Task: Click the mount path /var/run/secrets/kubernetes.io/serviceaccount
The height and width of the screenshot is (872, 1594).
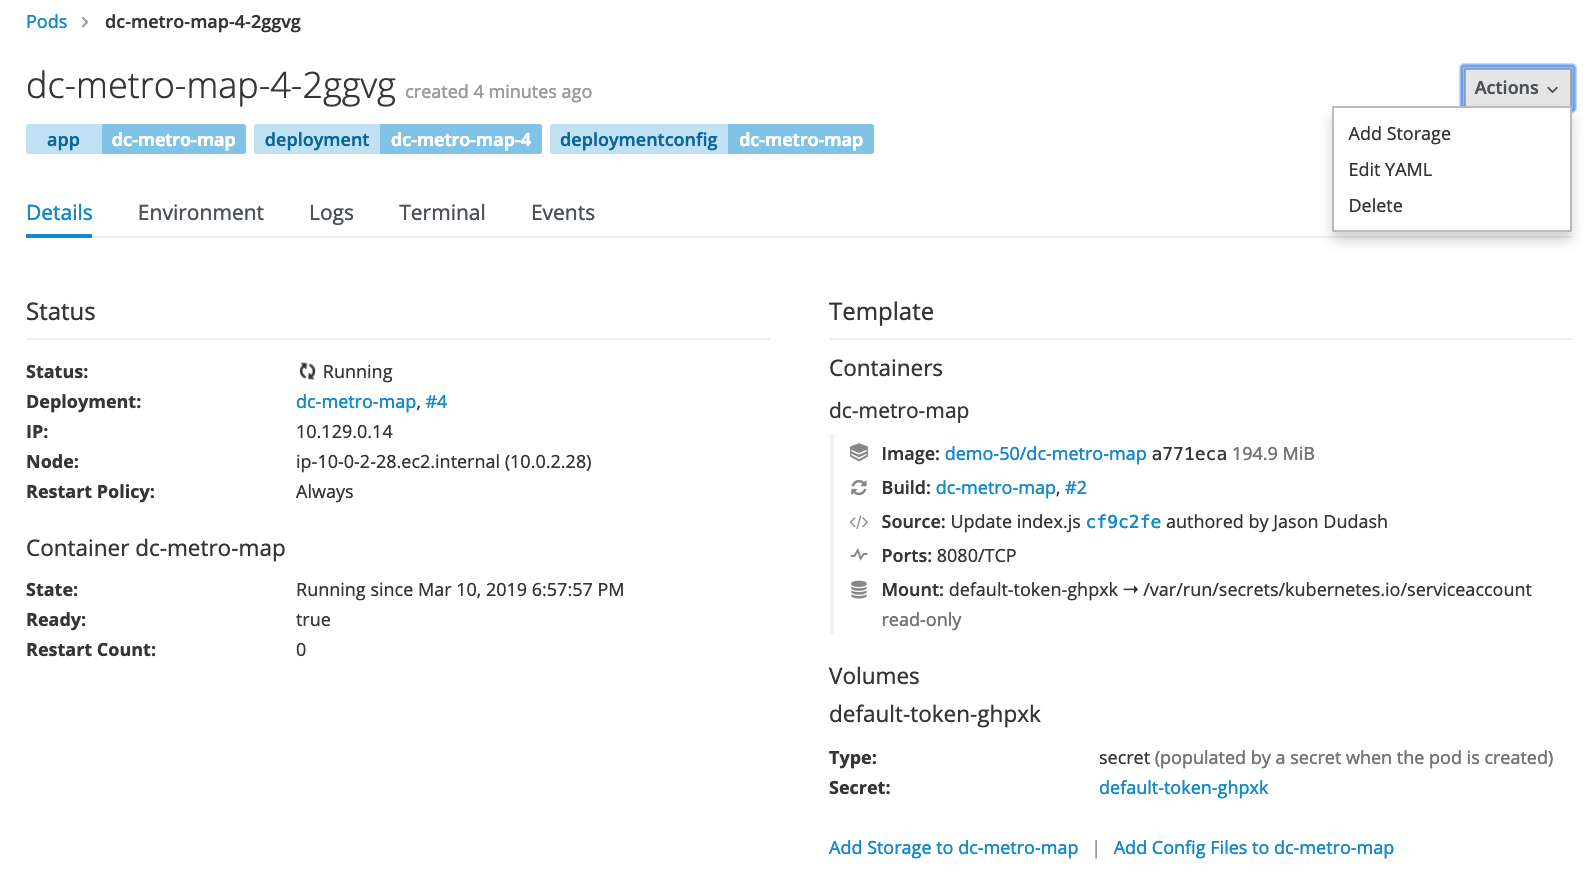Action: click(1337, 589)
